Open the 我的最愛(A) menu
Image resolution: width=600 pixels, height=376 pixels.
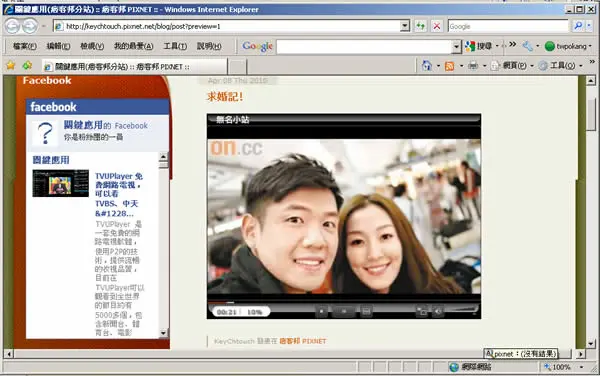click(x=134, y=46)
